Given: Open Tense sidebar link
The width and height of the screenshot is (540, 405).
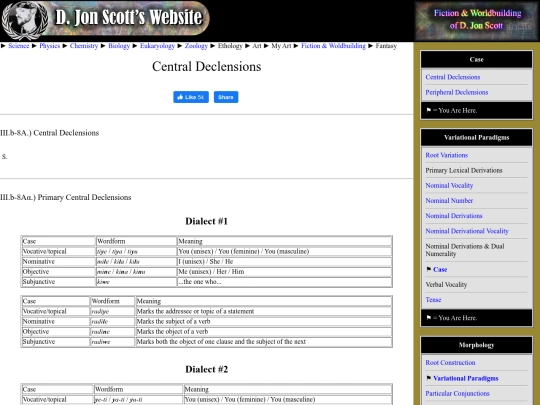Looking at the screenshot, I should pyautogui.click(x=433, y=300).
